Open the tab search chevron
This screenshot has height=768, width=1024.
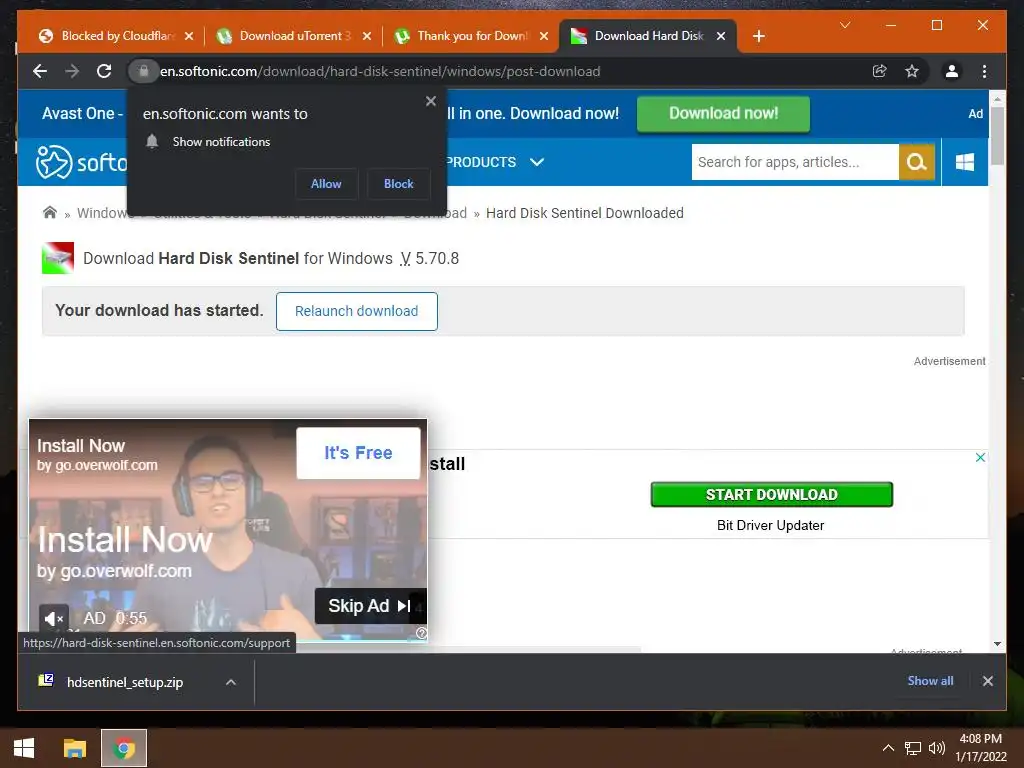pos(845,25)
